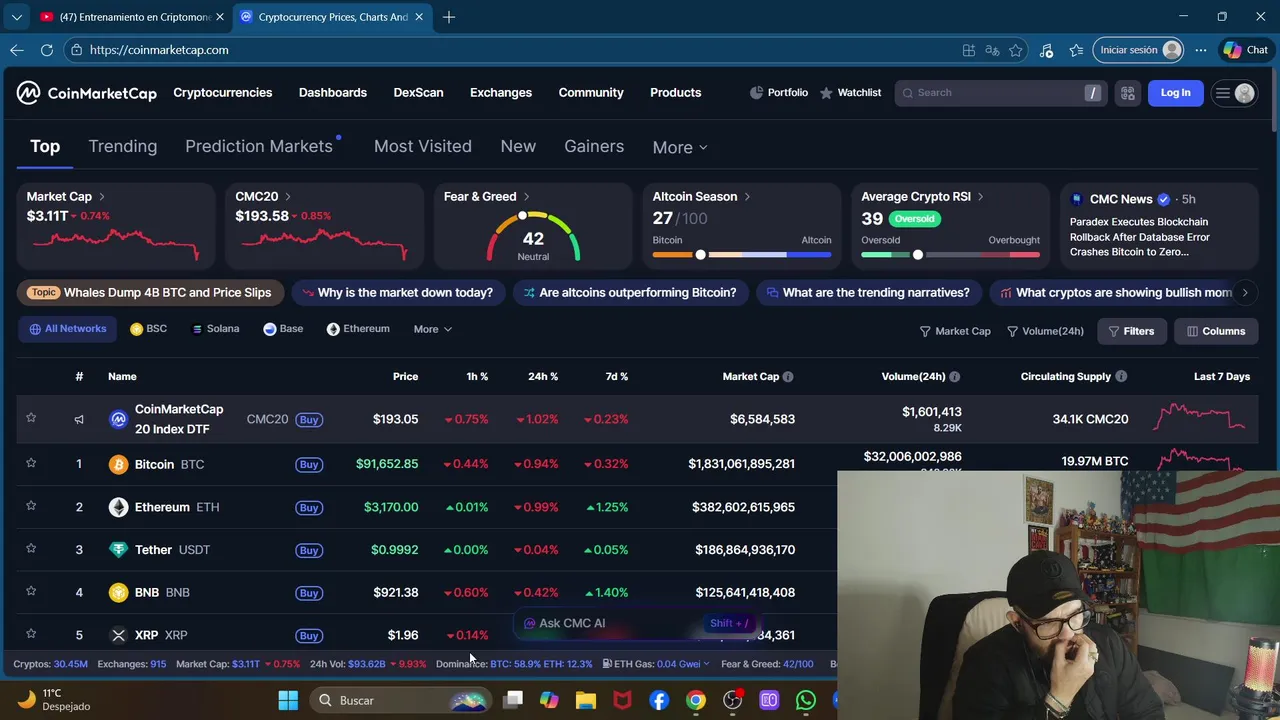Switch to the Most Visited tab
The image size is (1280, 720).
pos(423,146)
